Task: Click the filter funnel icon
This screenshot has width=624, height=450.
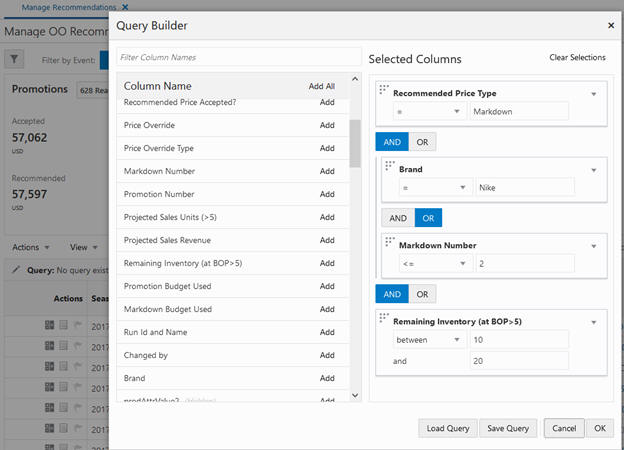Action: click(14, 59)
